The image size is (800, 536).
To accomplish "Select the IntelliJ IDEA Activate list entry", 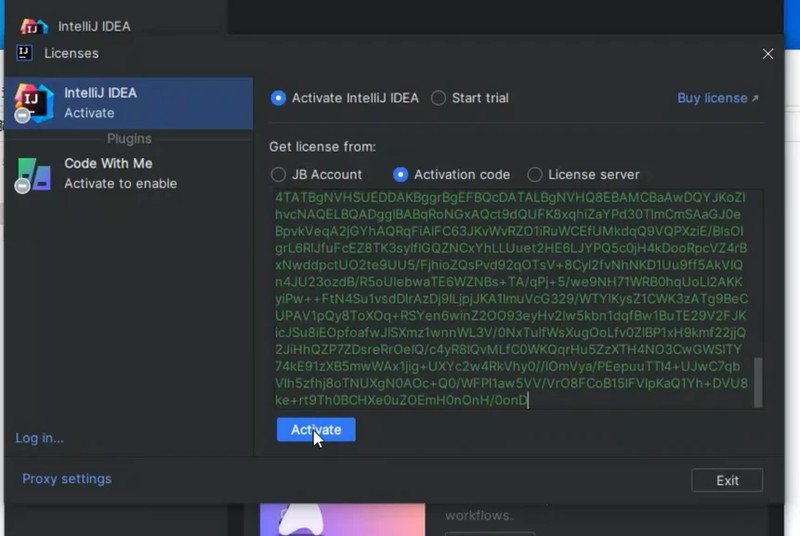I will click(128, 102).
